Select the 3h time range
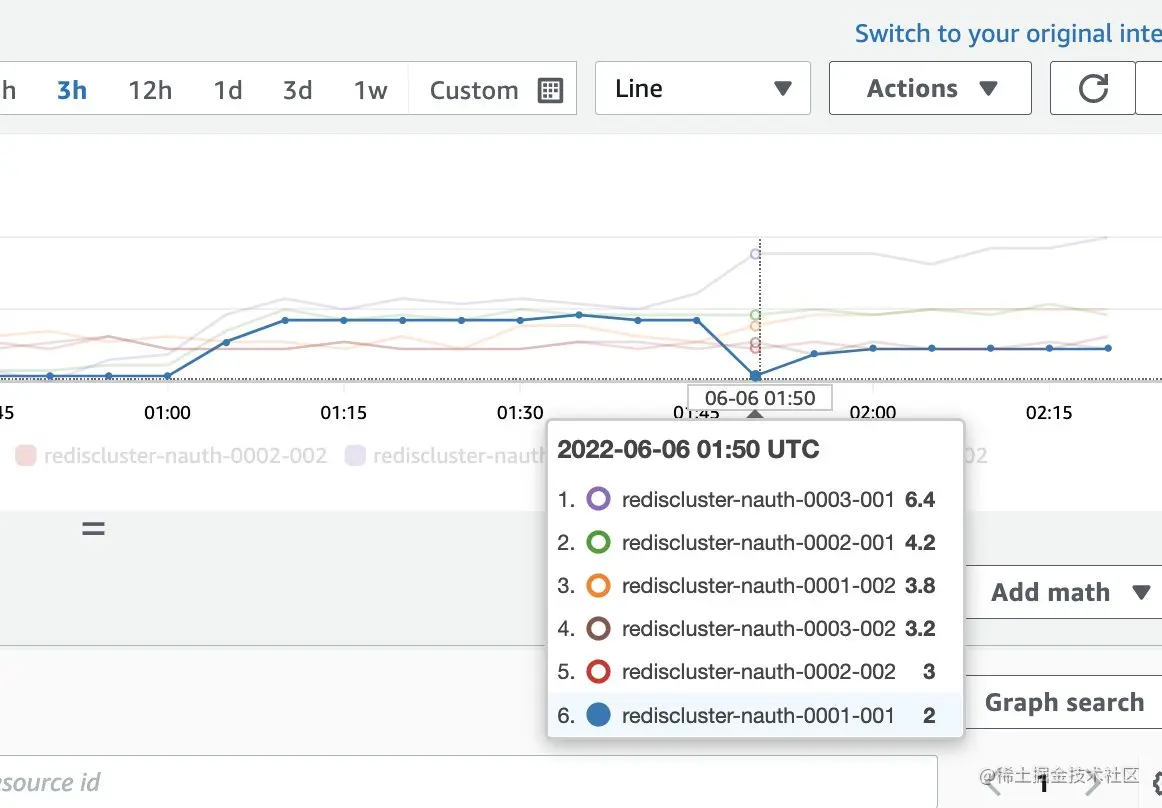 [x=72, y=90]
